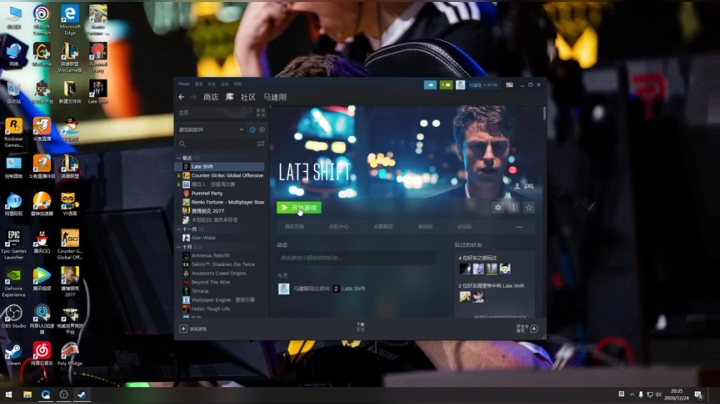Select Counter-Strike: Global Offensive in library

pyautogui.click(x=221, y=175)
